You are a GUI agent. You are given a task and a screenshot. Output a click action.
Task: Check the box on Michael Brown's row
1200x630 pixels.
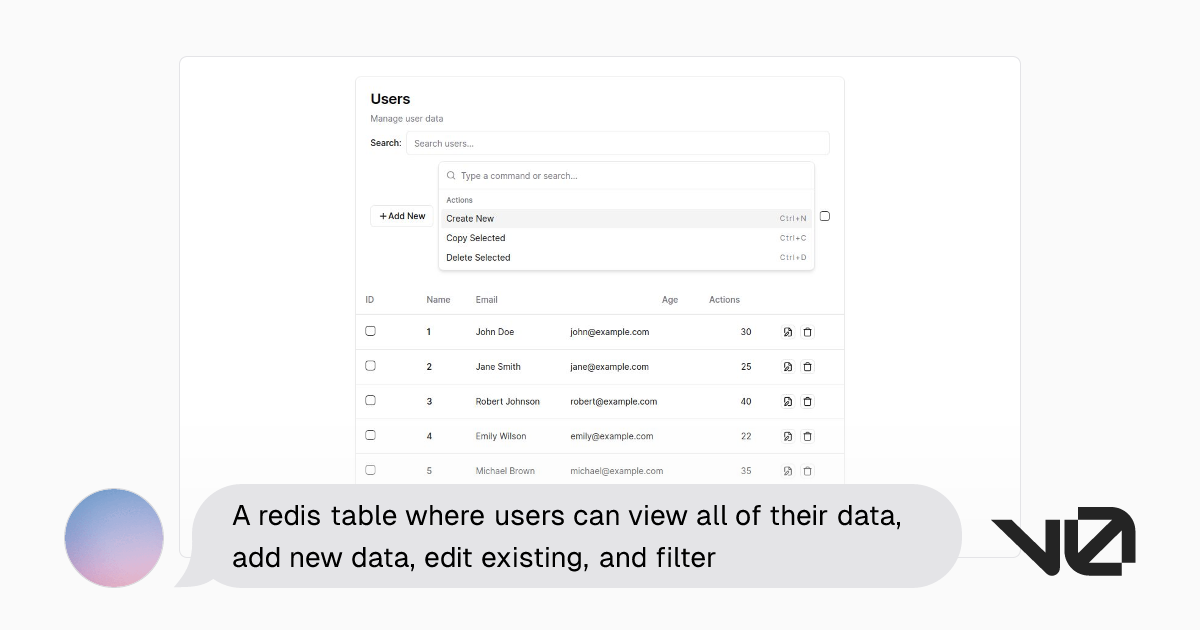[371, 470]
